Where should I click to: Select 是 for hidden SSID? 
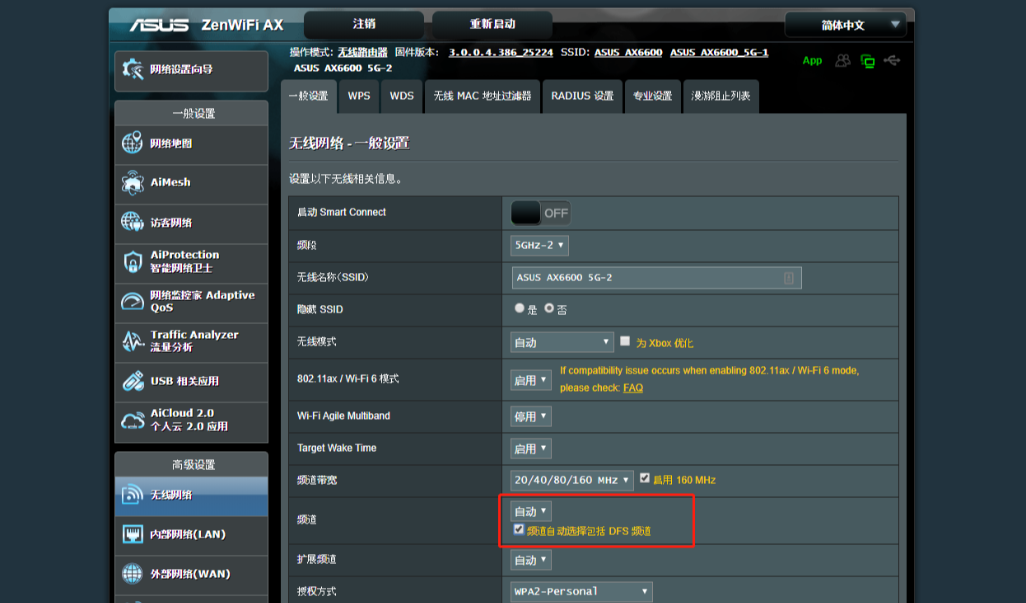[520, 308]
